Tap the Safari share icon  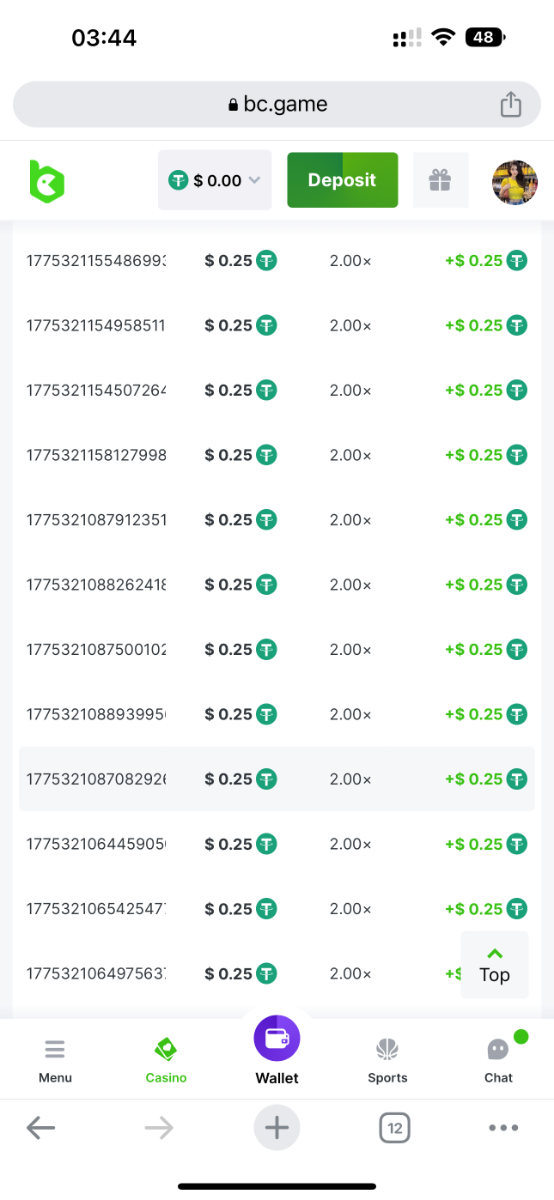511,104
